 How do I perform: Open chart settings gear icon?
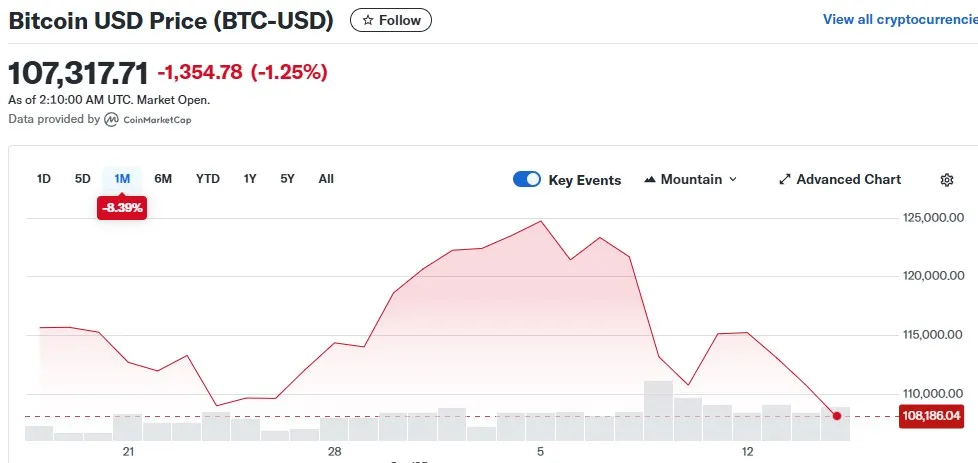tap(947, 180)
